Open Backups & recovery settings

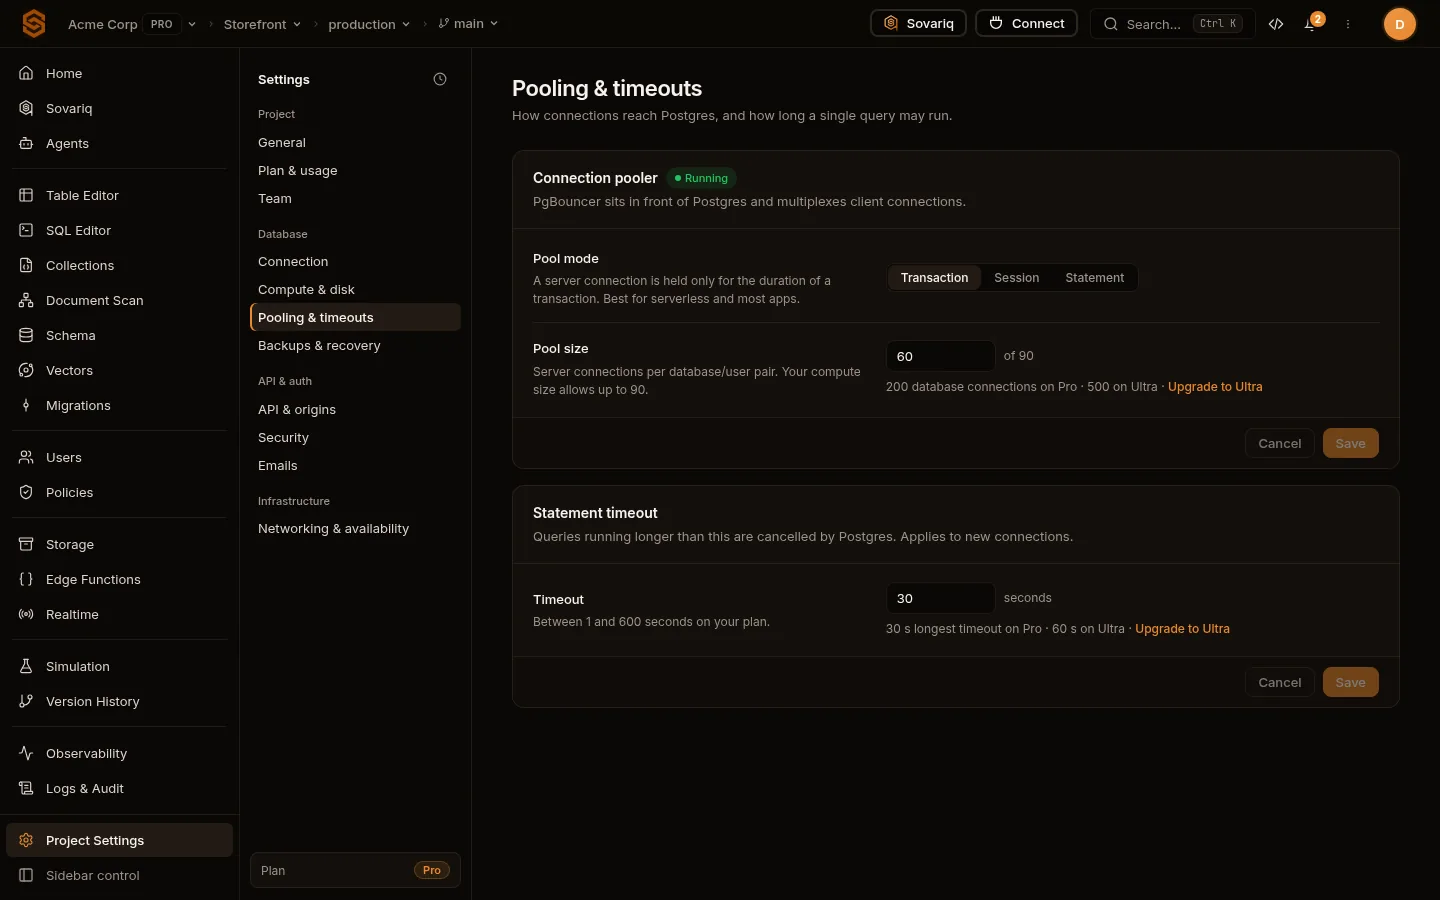pos(355,345)
